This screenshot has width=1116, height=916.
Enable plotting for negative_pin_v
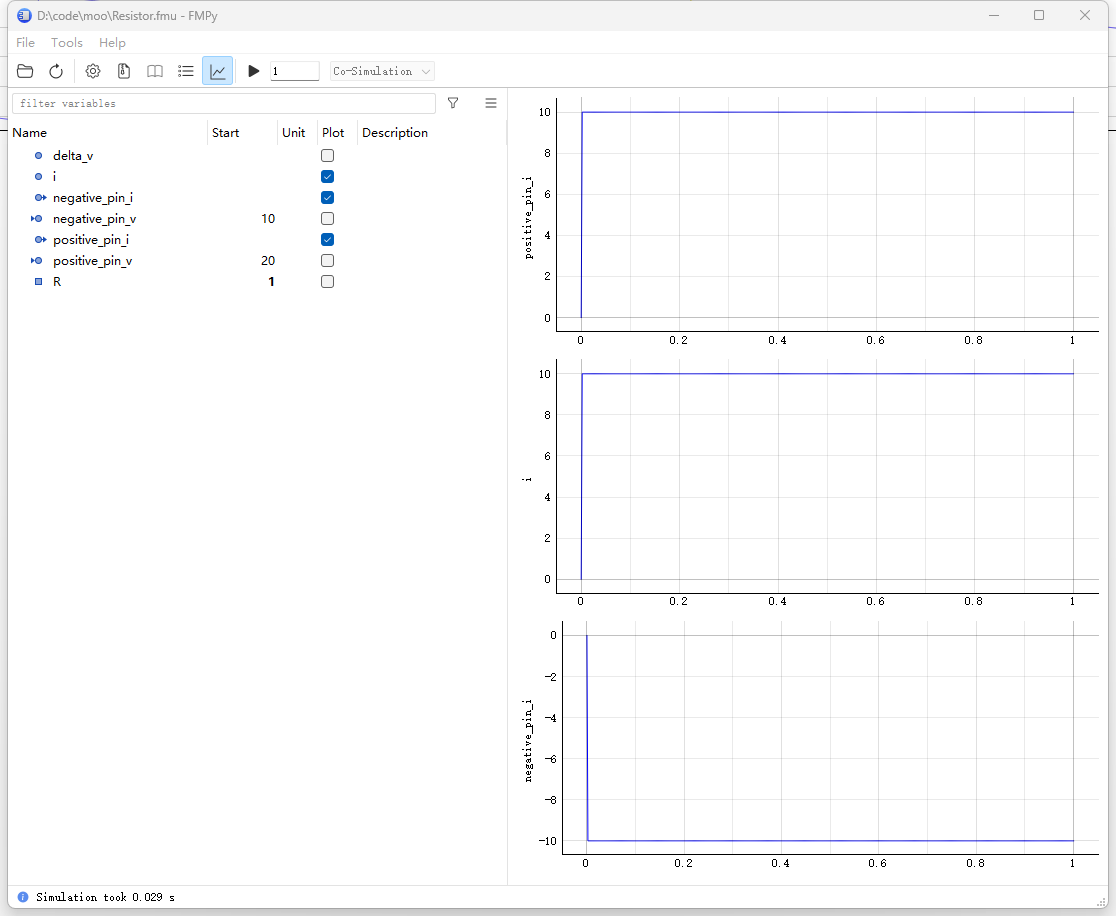(x=327, y=219)
